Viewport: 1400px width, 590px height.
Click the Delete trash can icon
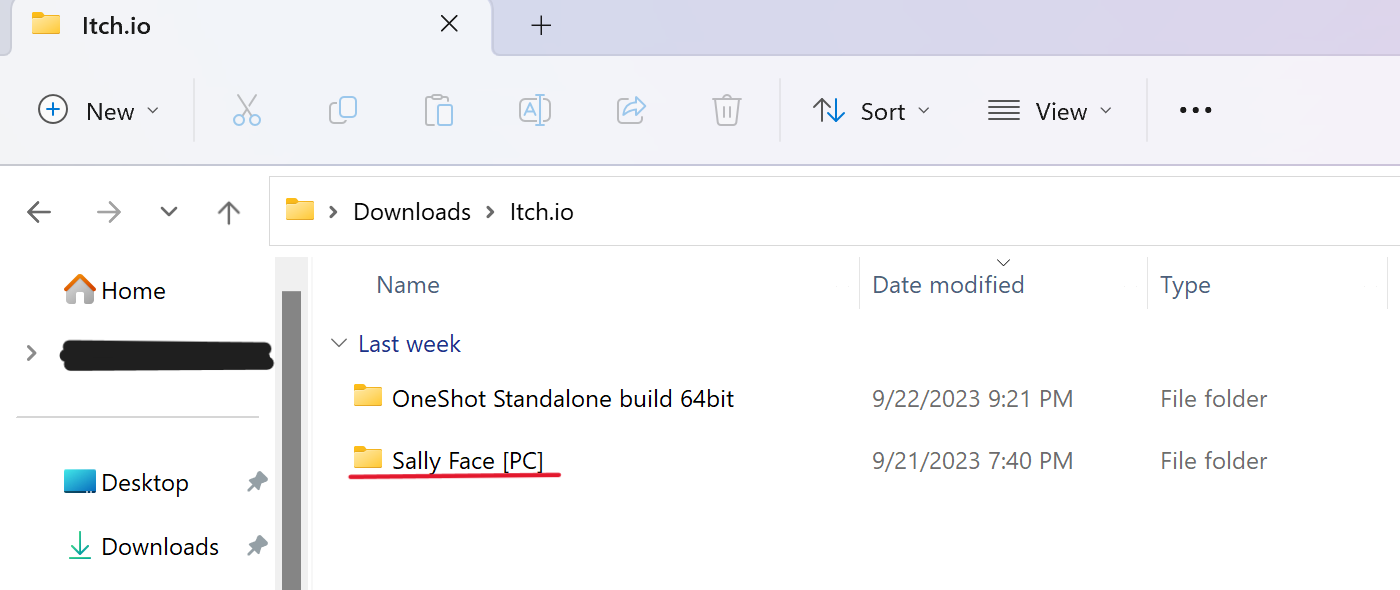[727, 110]
